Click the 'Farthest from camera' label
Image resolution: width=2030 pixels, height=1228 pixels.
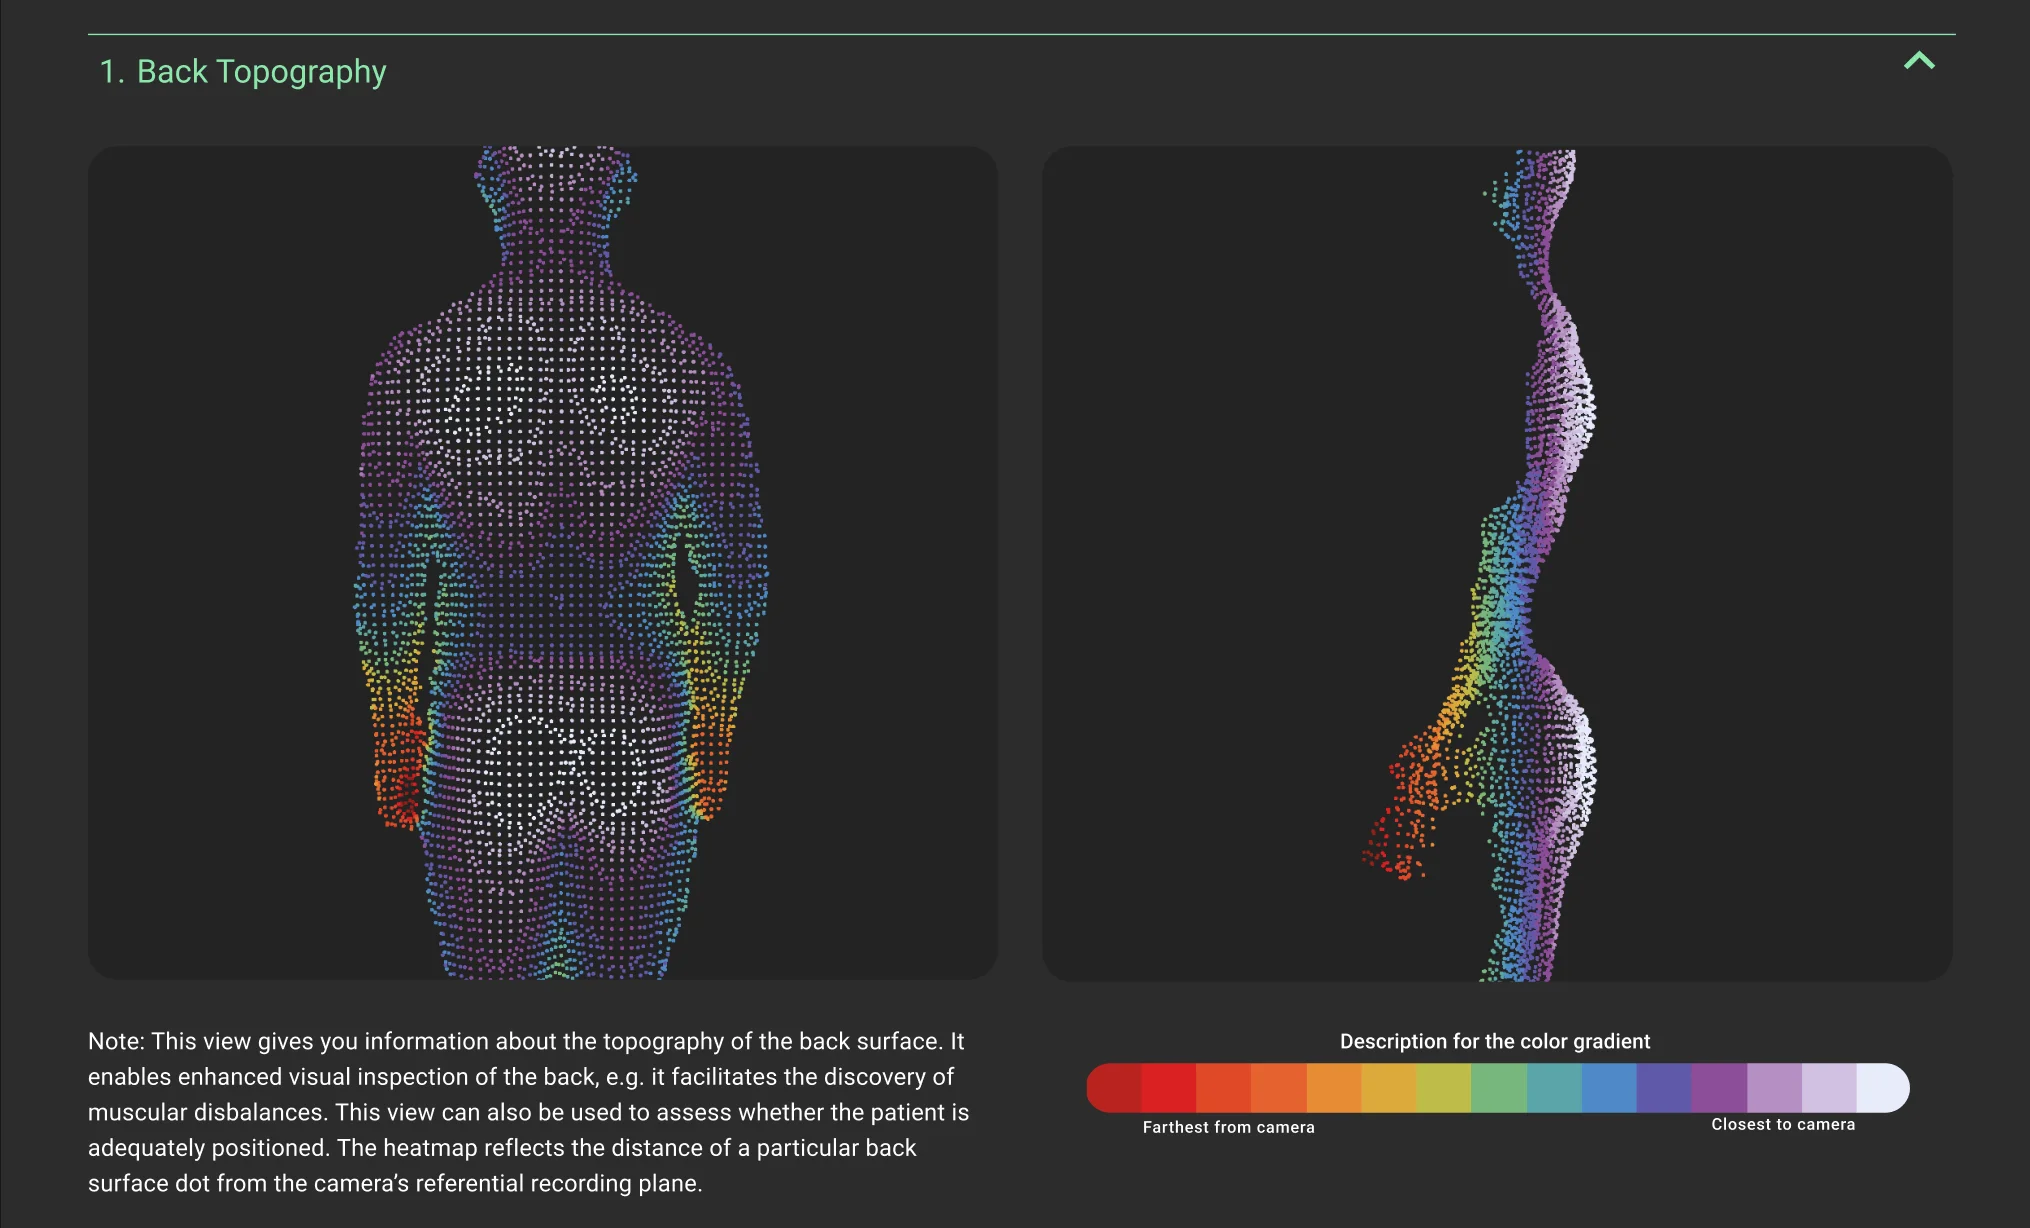(1228, 1127)
